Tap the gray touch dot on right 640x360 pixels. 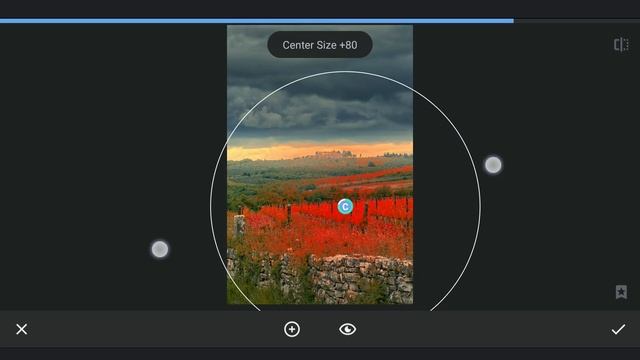pos(493,165)
